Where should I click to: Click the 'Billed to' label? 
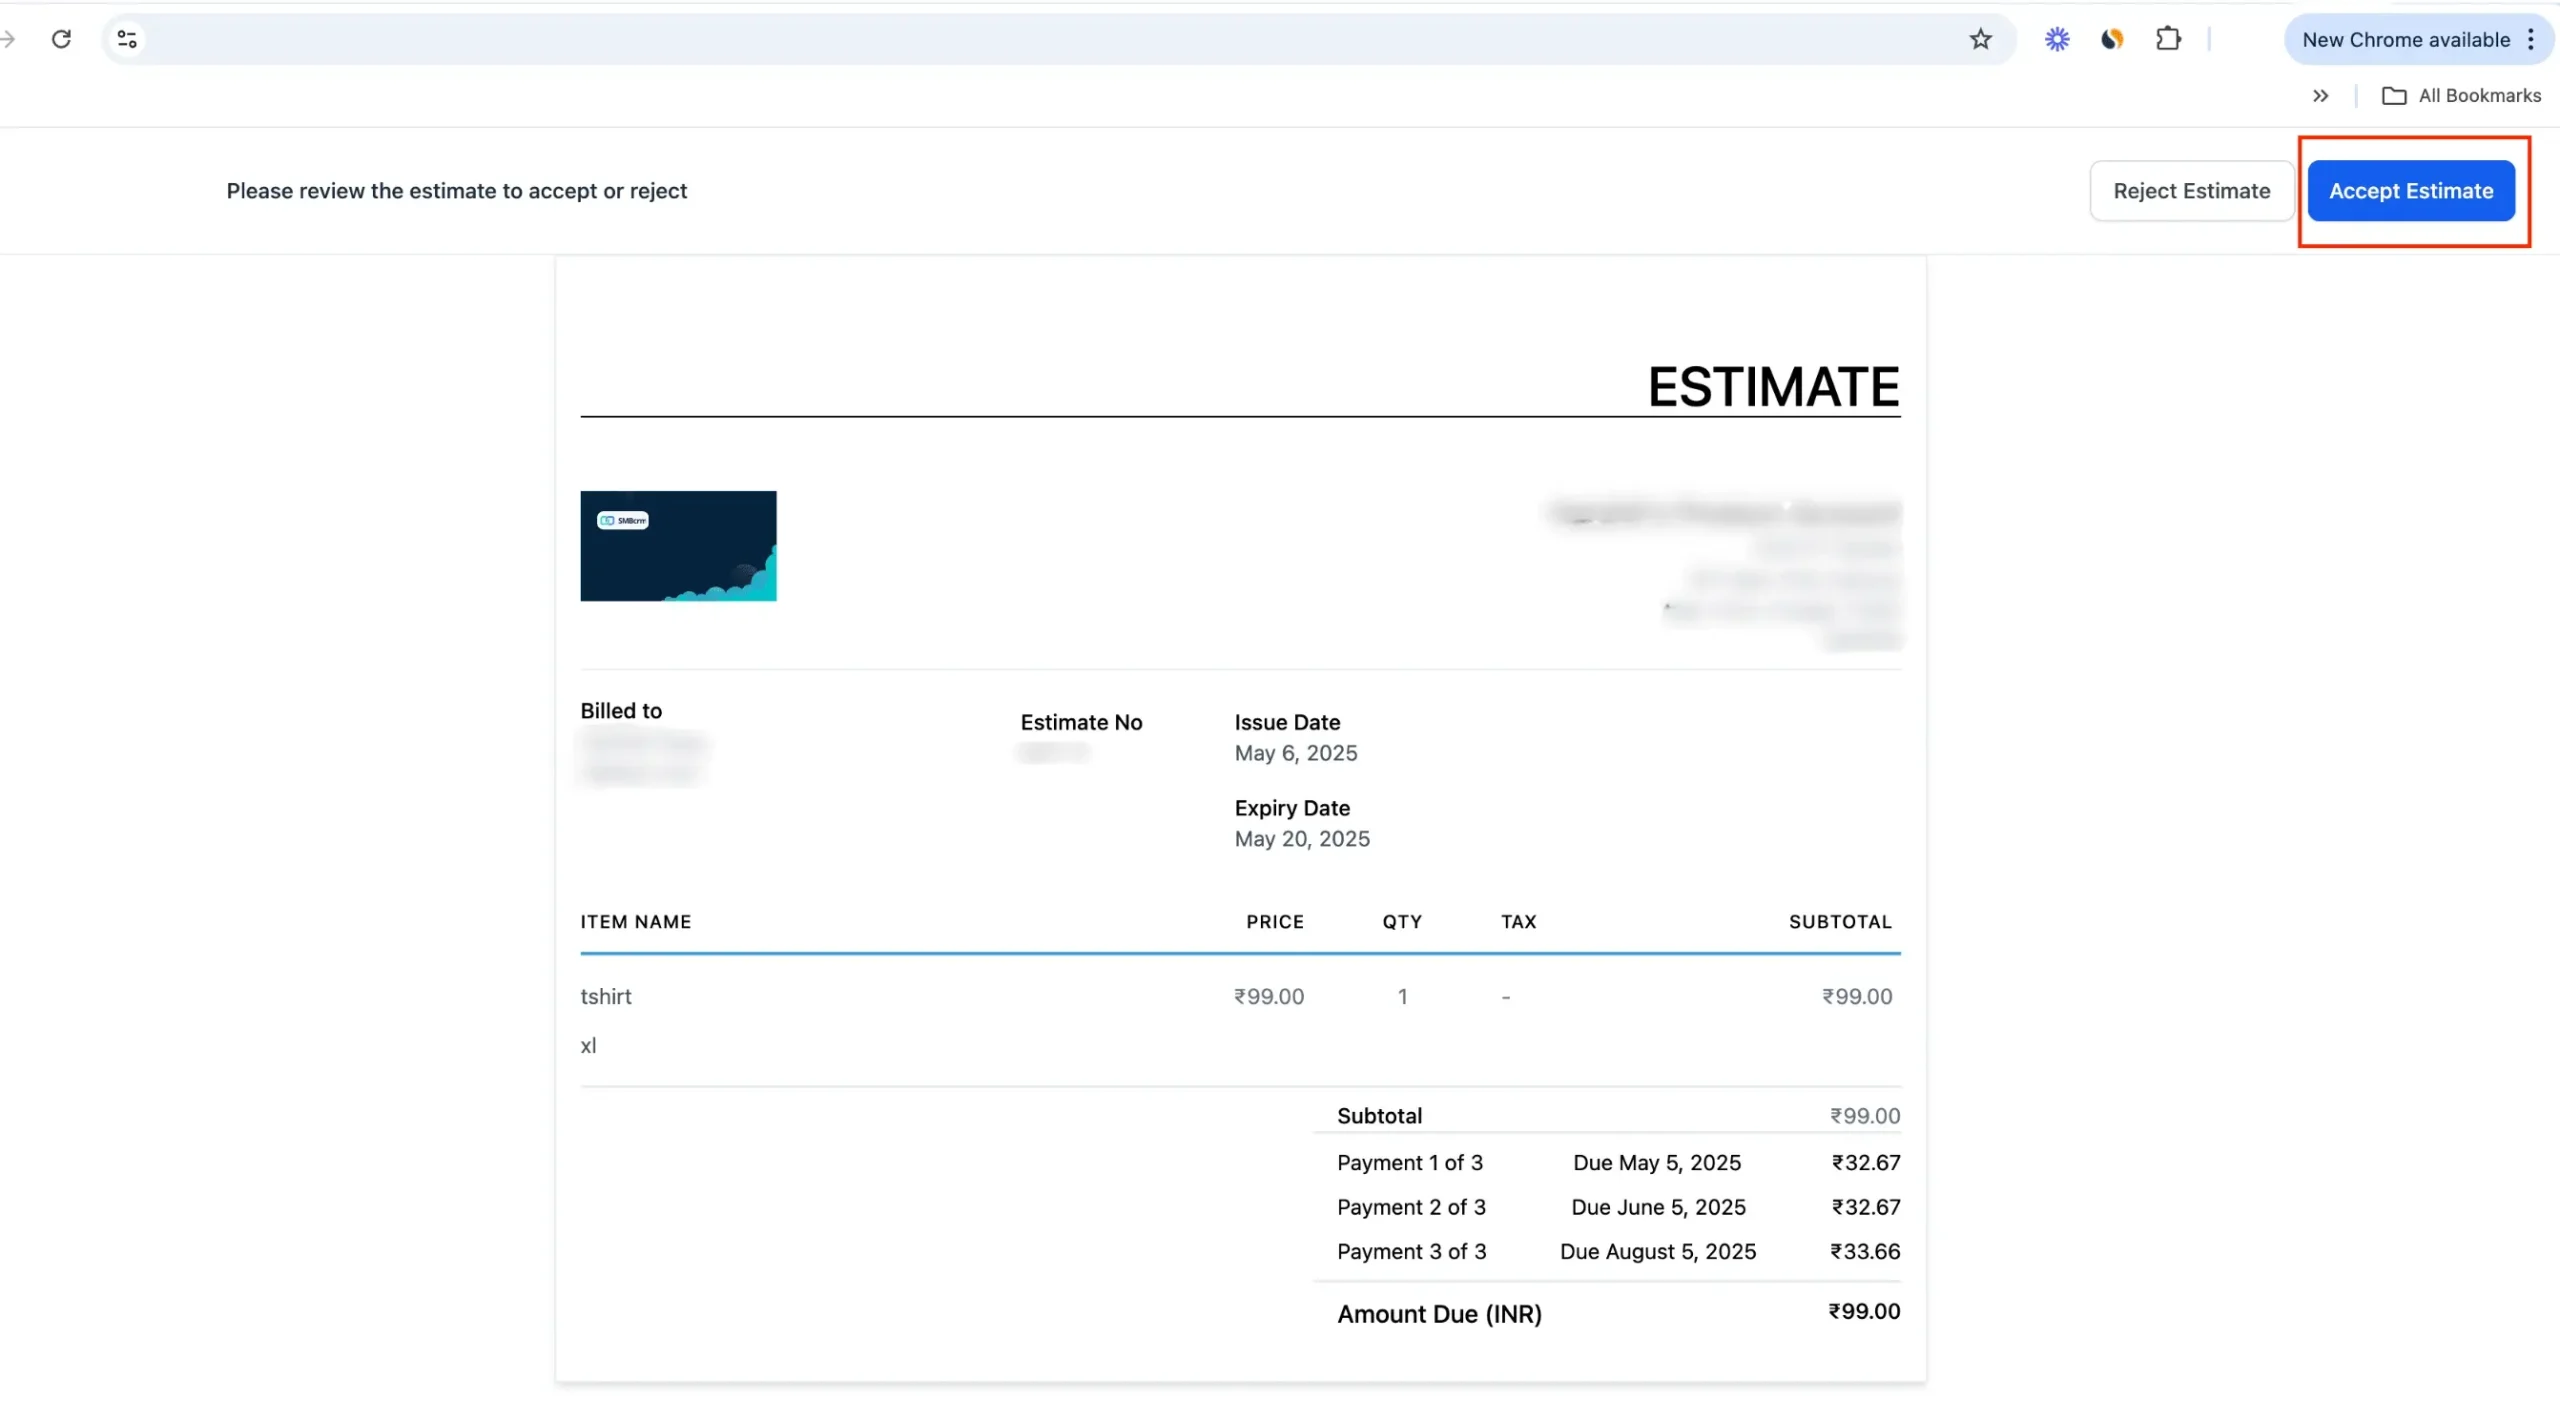tap(621, 711)
